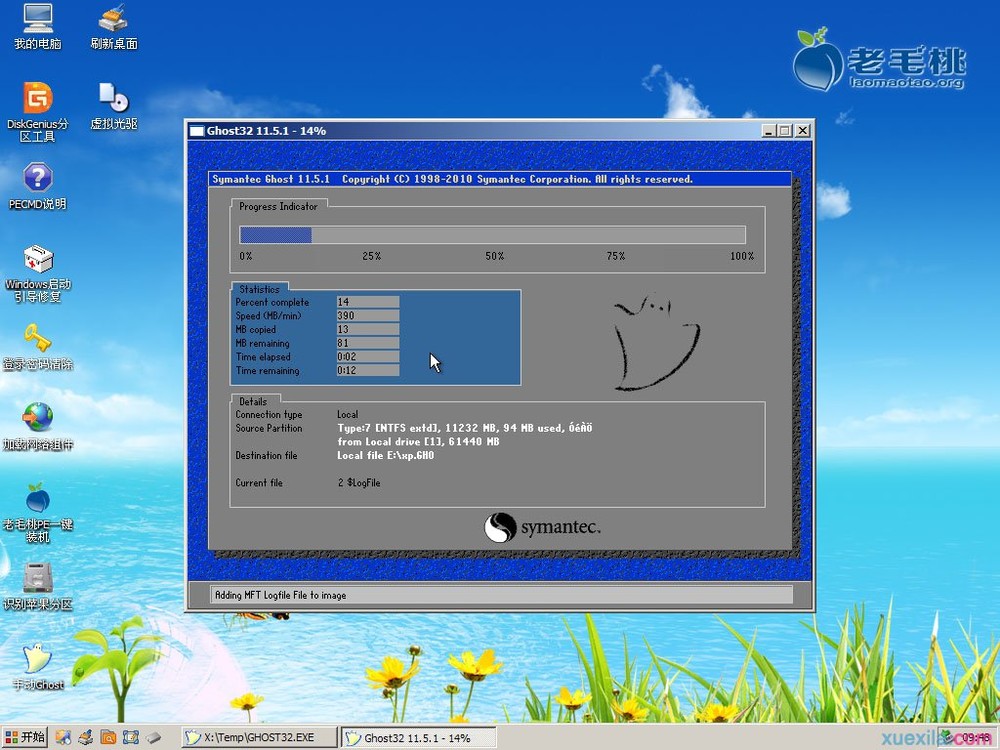Screen dimensions: 1000x750
Task: Open the identify Apple partition icon
Action: [37, 579]
